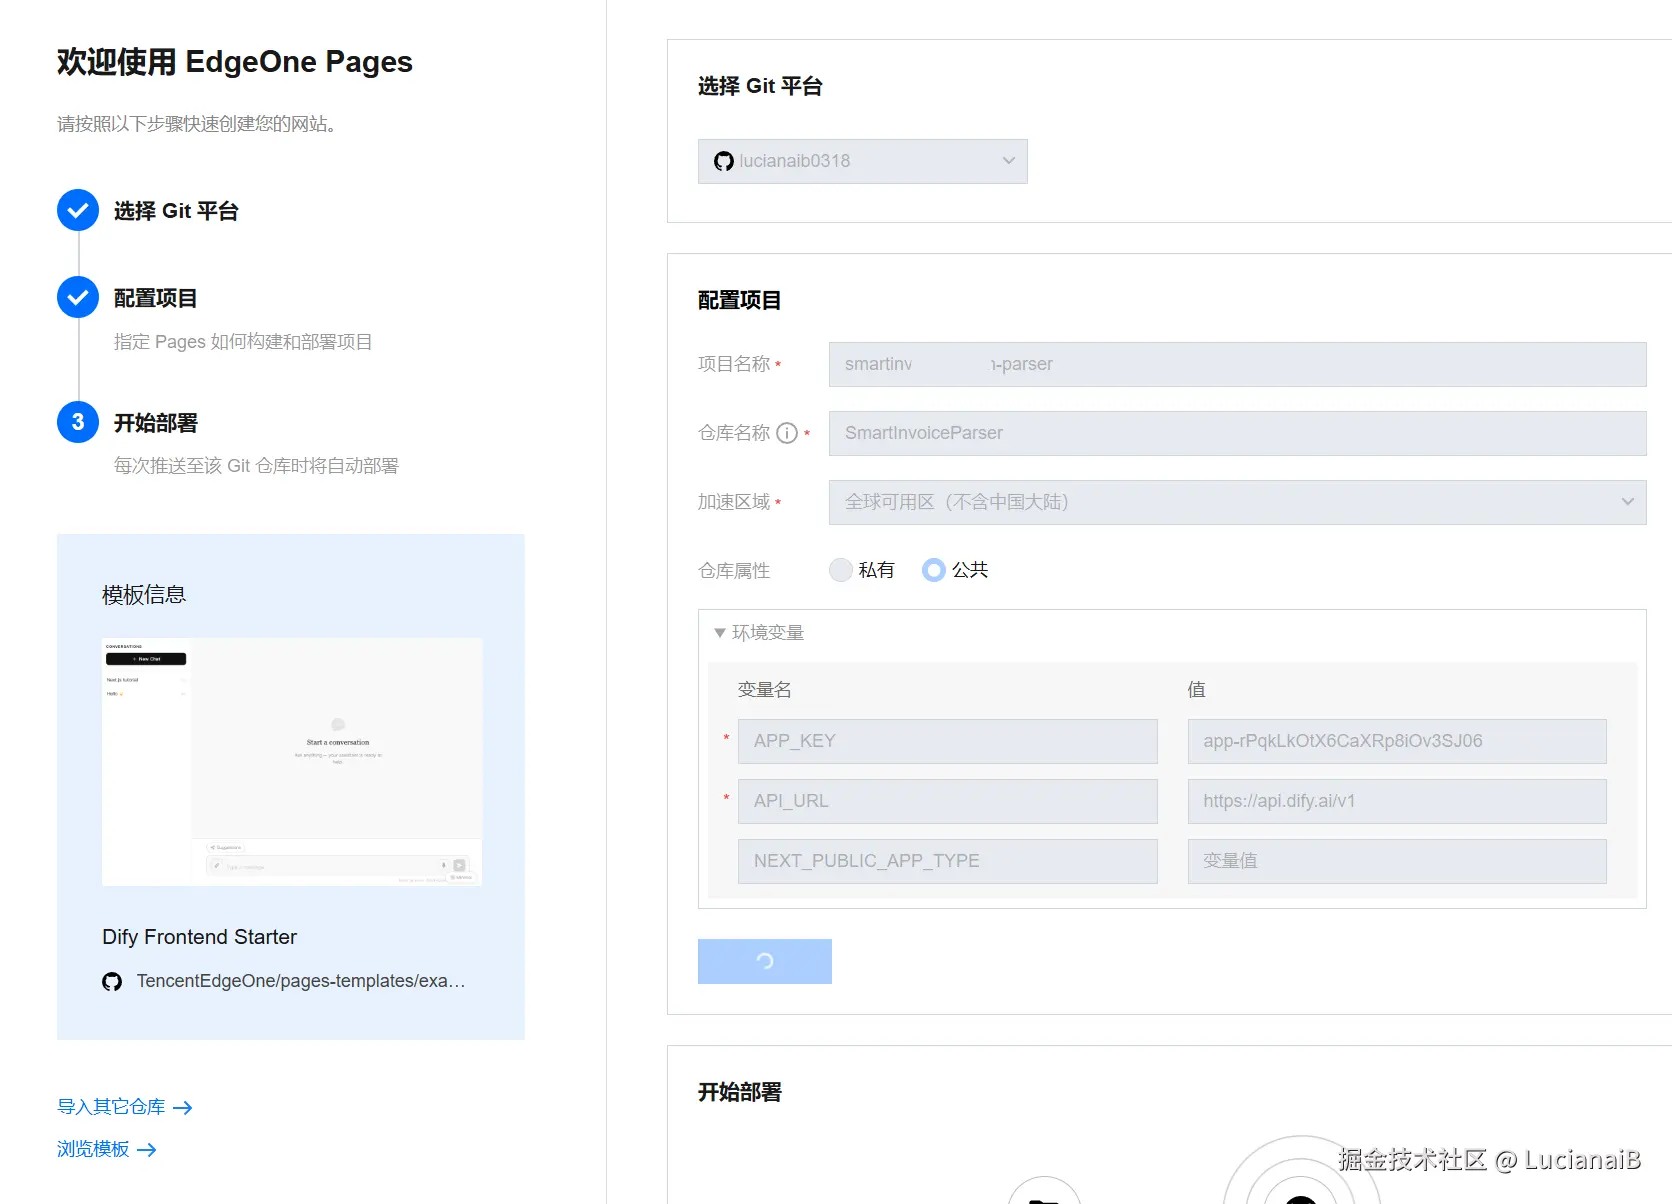Click the Dify Frontend Starter template thumbnail
1672x1204 pixels.
pos(292,762)
